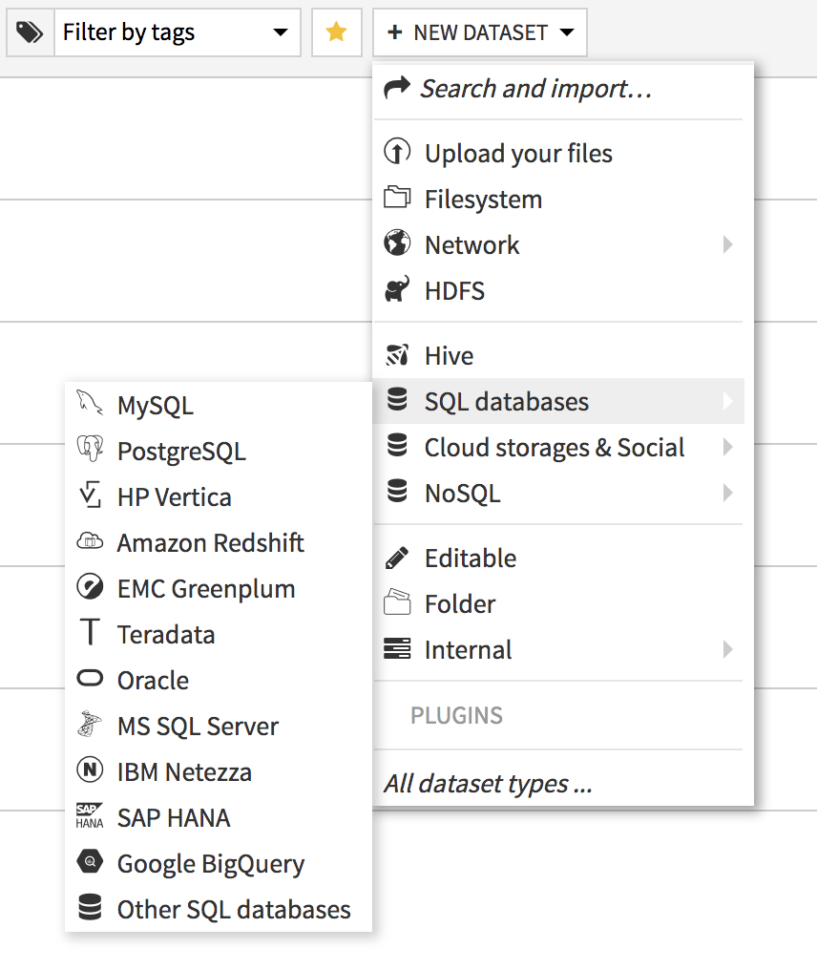Viewport: 817px width, 970px height.
Task: Select the Folder dataset text
Action: [x=460, y=604]
